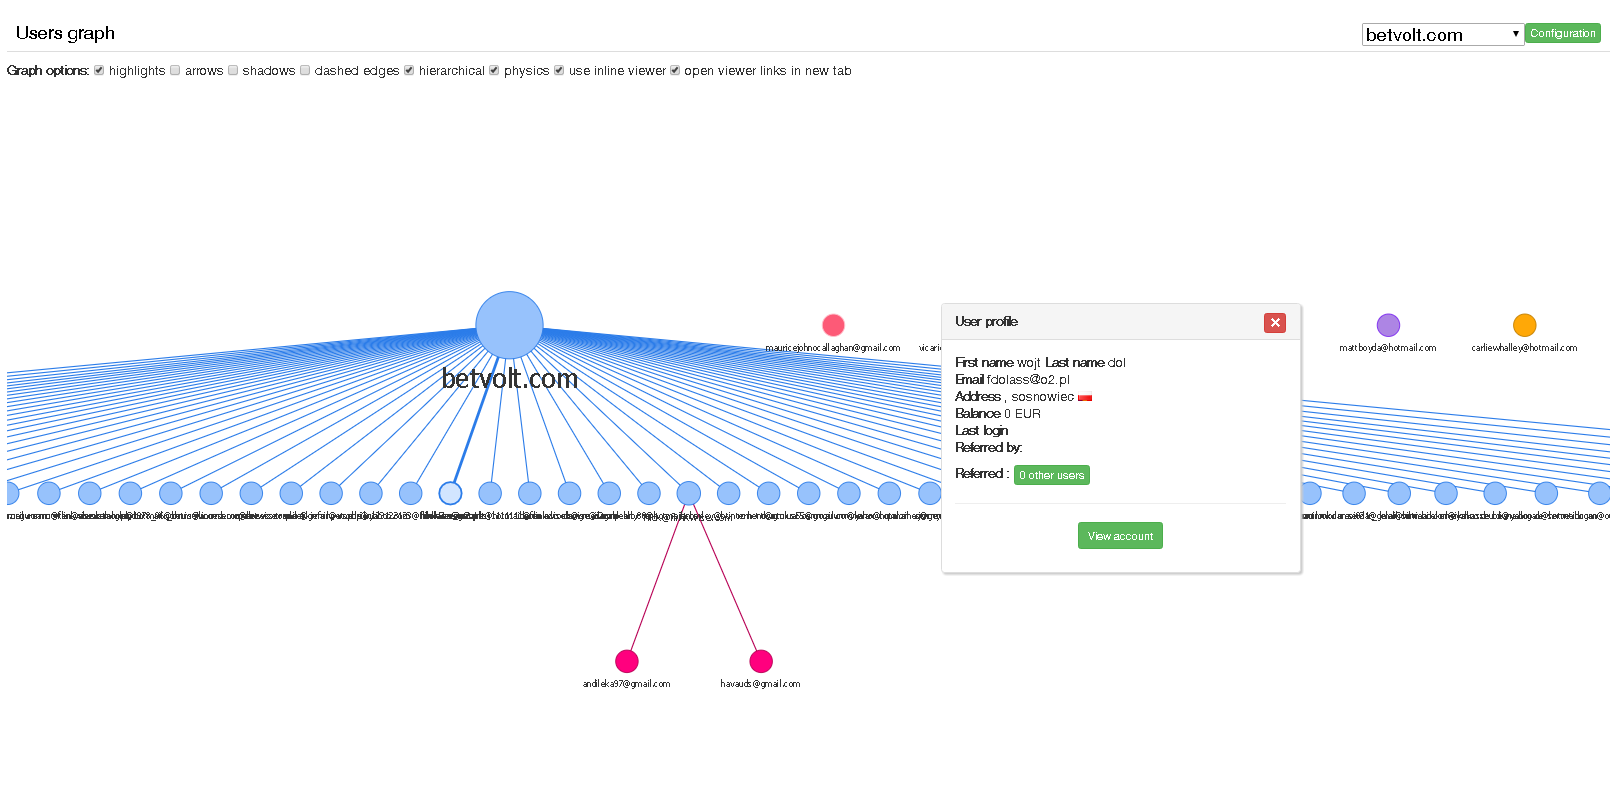
Task: Uncheck the hierarchical layout option
Action: tap(409, 70)
